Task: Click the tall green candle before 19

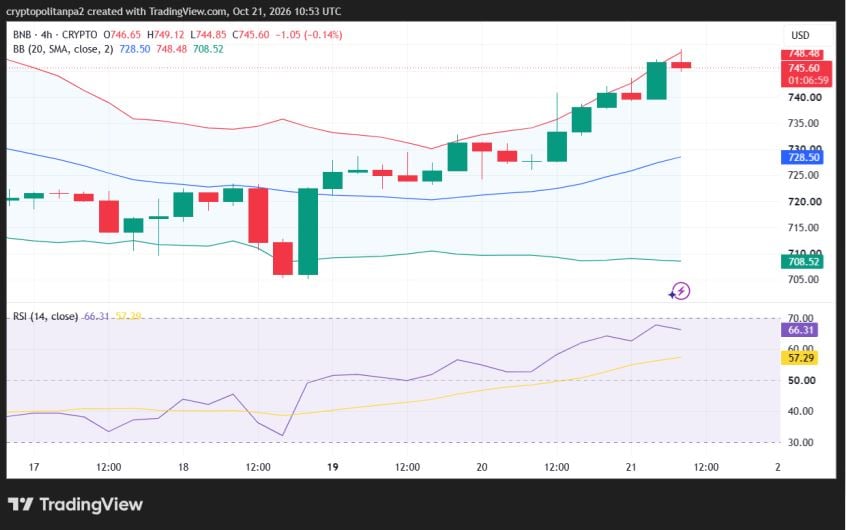Action: point(308,232)
